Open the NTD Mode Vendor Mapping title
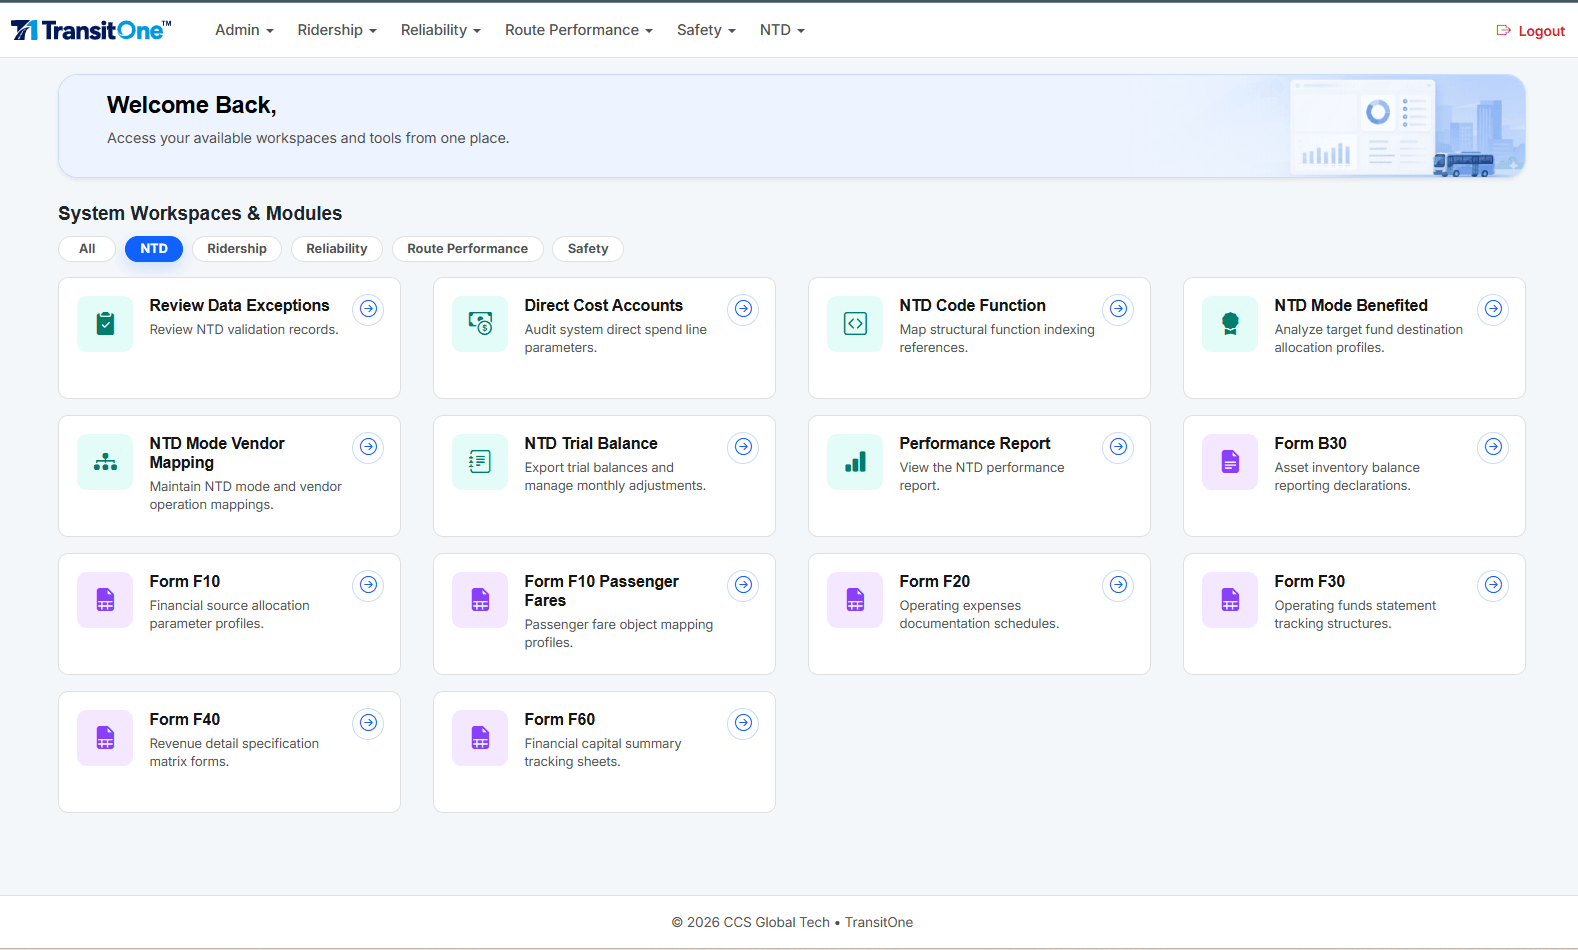The height and width of the screenshot is (950, 1578). [x=217, y=453]
